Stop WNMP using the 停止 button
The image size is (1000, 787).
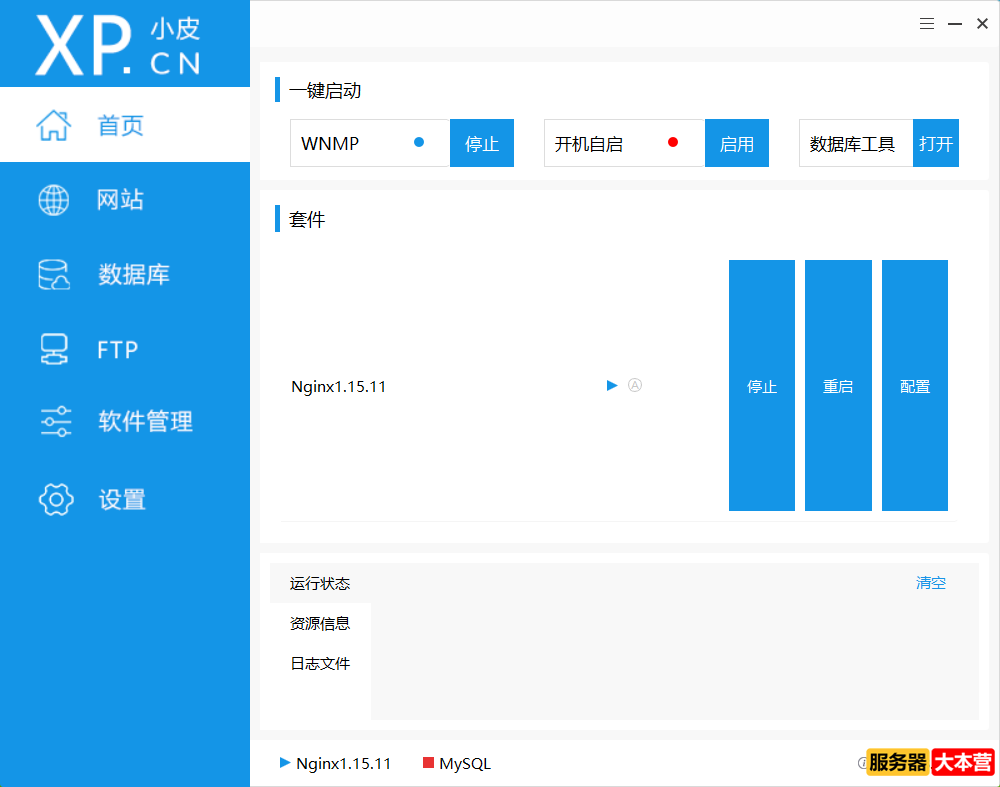[x=482, y=143]
